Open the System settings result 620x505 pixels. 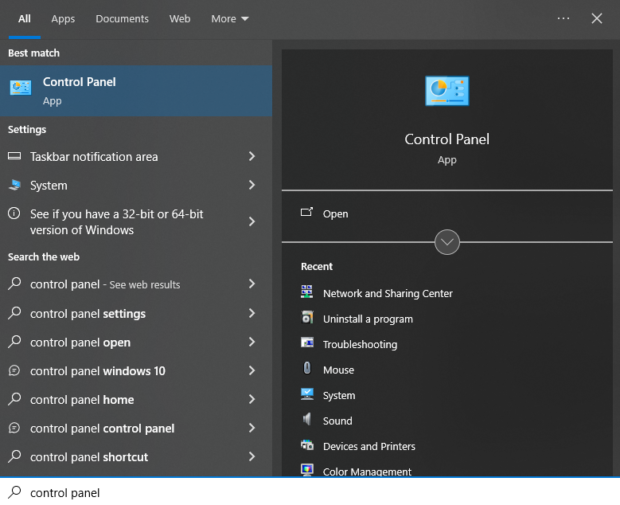136,185
